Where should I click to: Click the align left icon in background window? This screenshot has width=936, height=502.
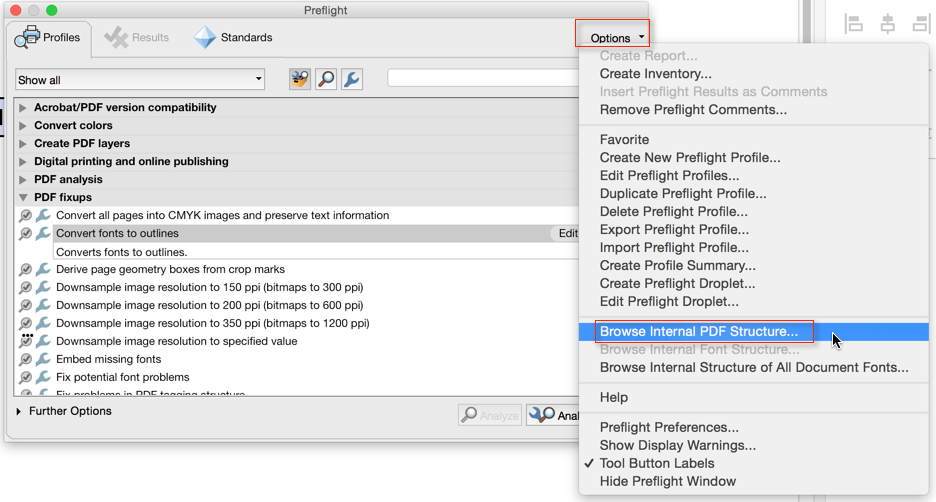(x=854, y=24)
